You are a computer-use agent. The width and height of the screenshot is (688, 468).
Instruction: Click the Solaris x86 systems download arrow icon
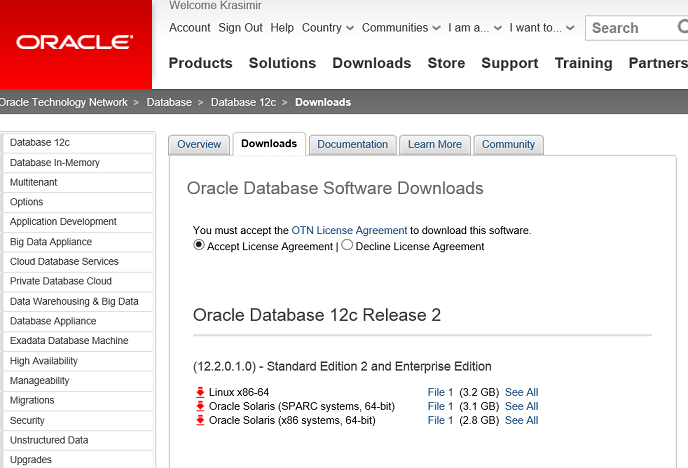tap(200, 420)
